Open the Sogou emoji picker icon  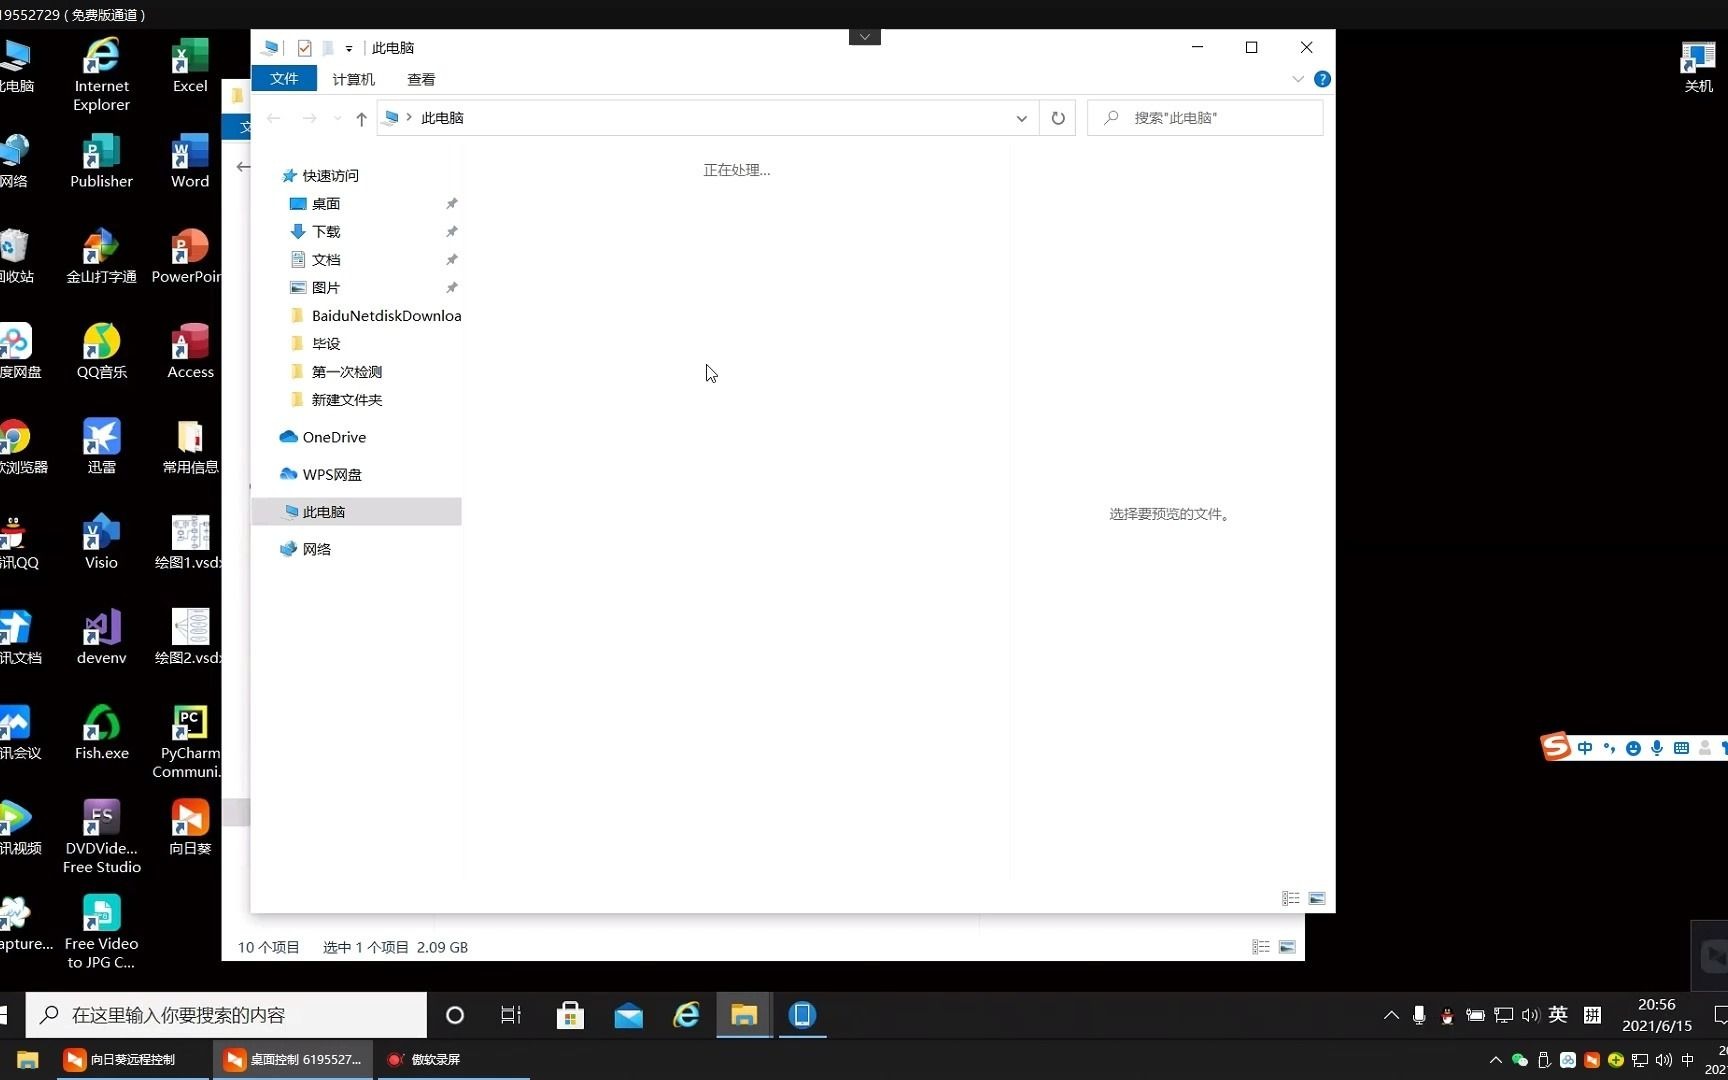[1633, 748]
